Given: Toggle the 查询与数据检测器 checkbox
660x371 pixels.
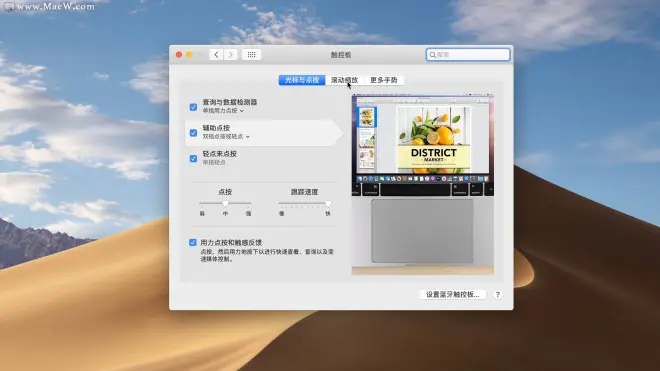Looking at the screenshot, I should click(193, 107).
